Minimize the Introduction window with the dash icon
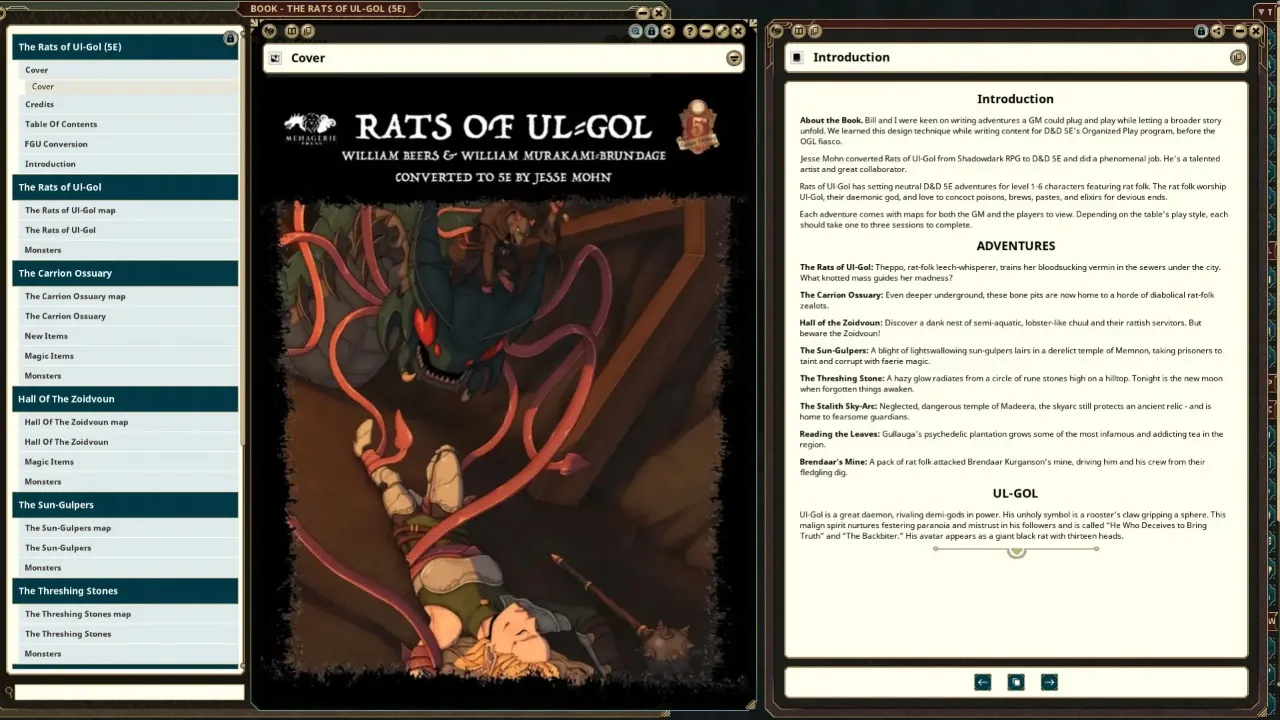 click(x=1240, y=31)
